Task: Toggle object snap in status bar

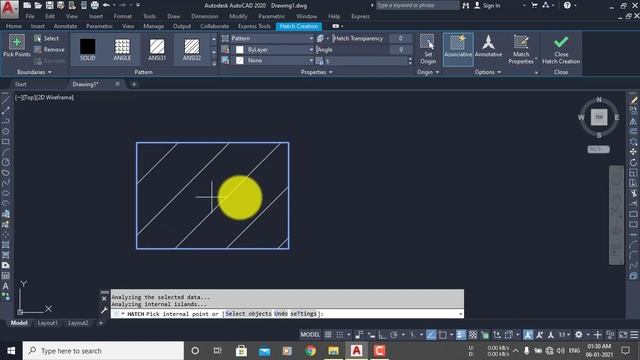Action: click(442, 335)
